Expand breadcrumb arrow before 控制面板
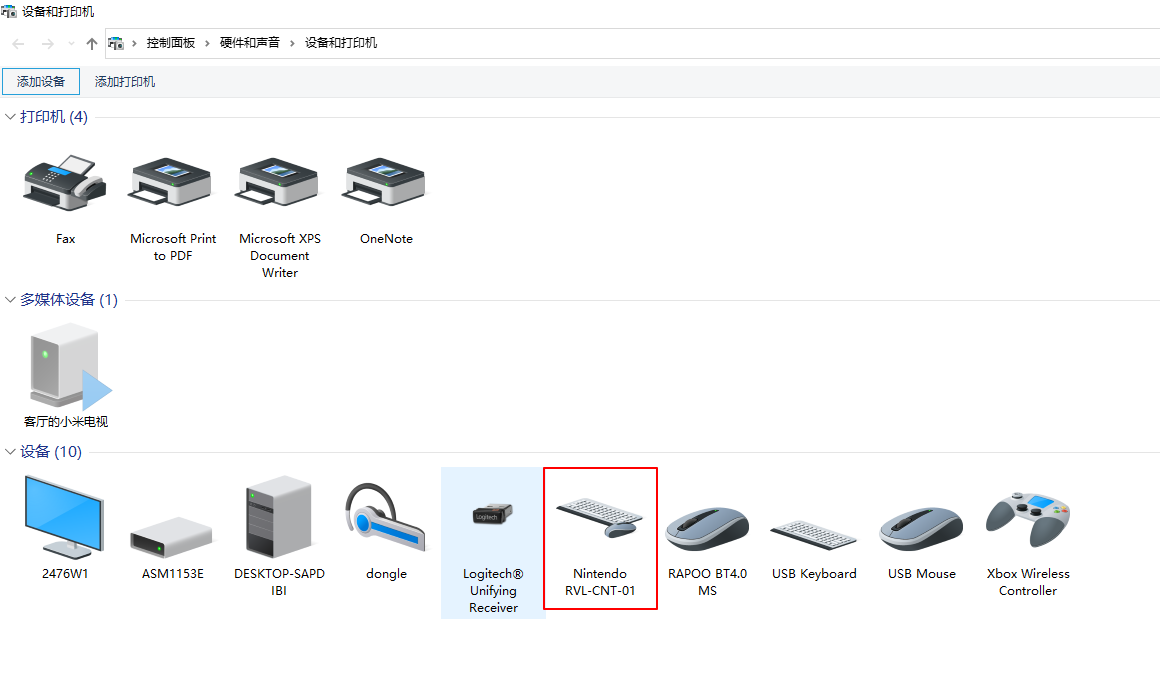Screen dimensions: 1160x680 pos(134,44)
